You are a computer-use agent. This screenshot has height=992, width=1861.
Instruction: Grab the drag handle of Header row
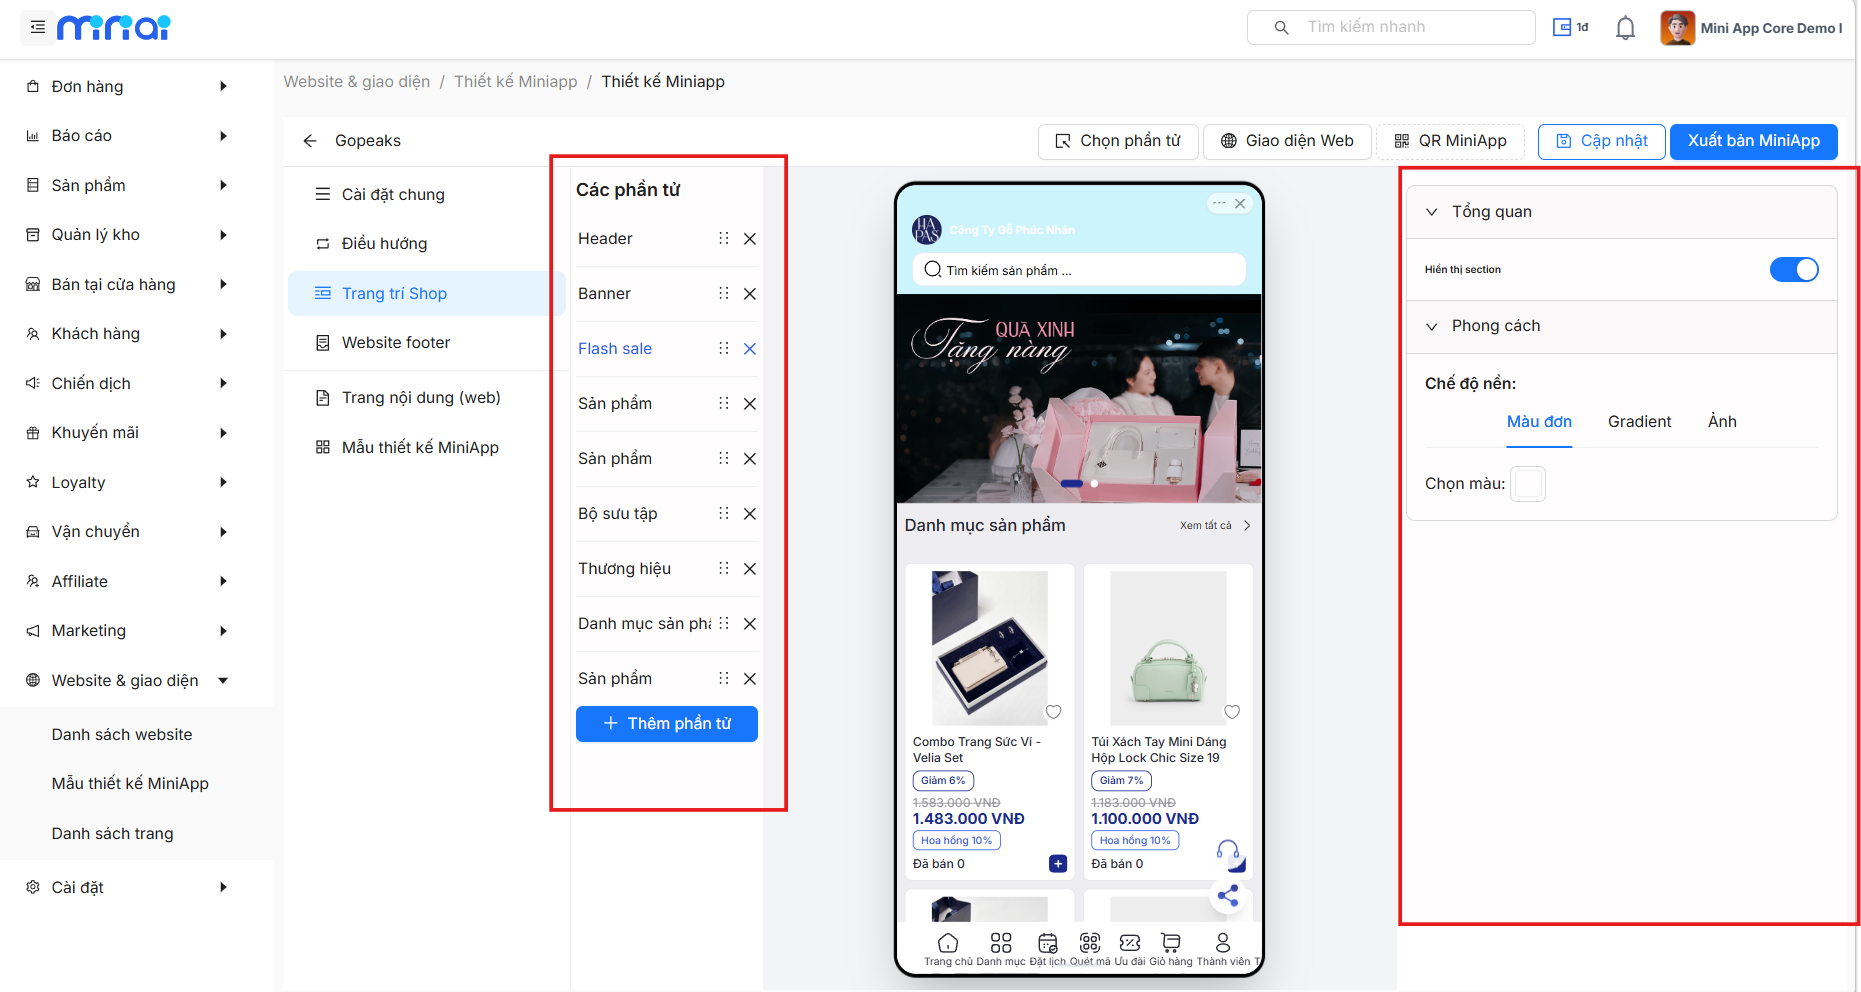(x=724, y=239)
